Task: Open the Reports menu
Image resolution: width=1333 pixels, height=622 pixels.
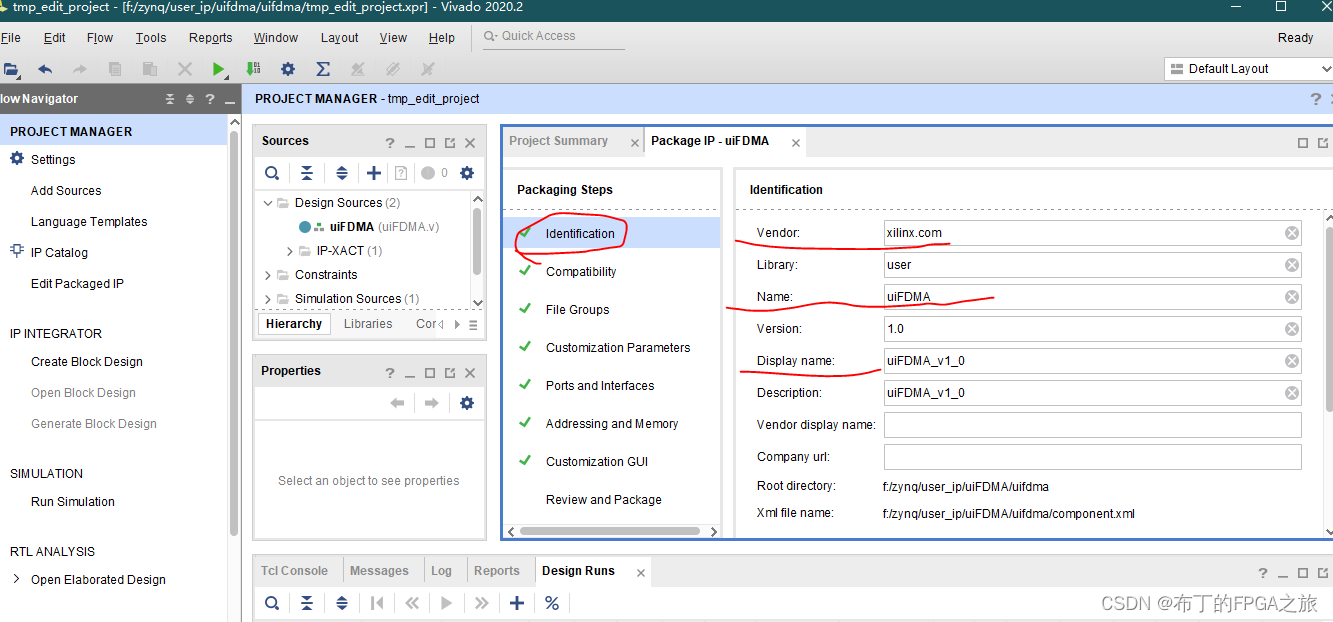Action: point(210,38)
